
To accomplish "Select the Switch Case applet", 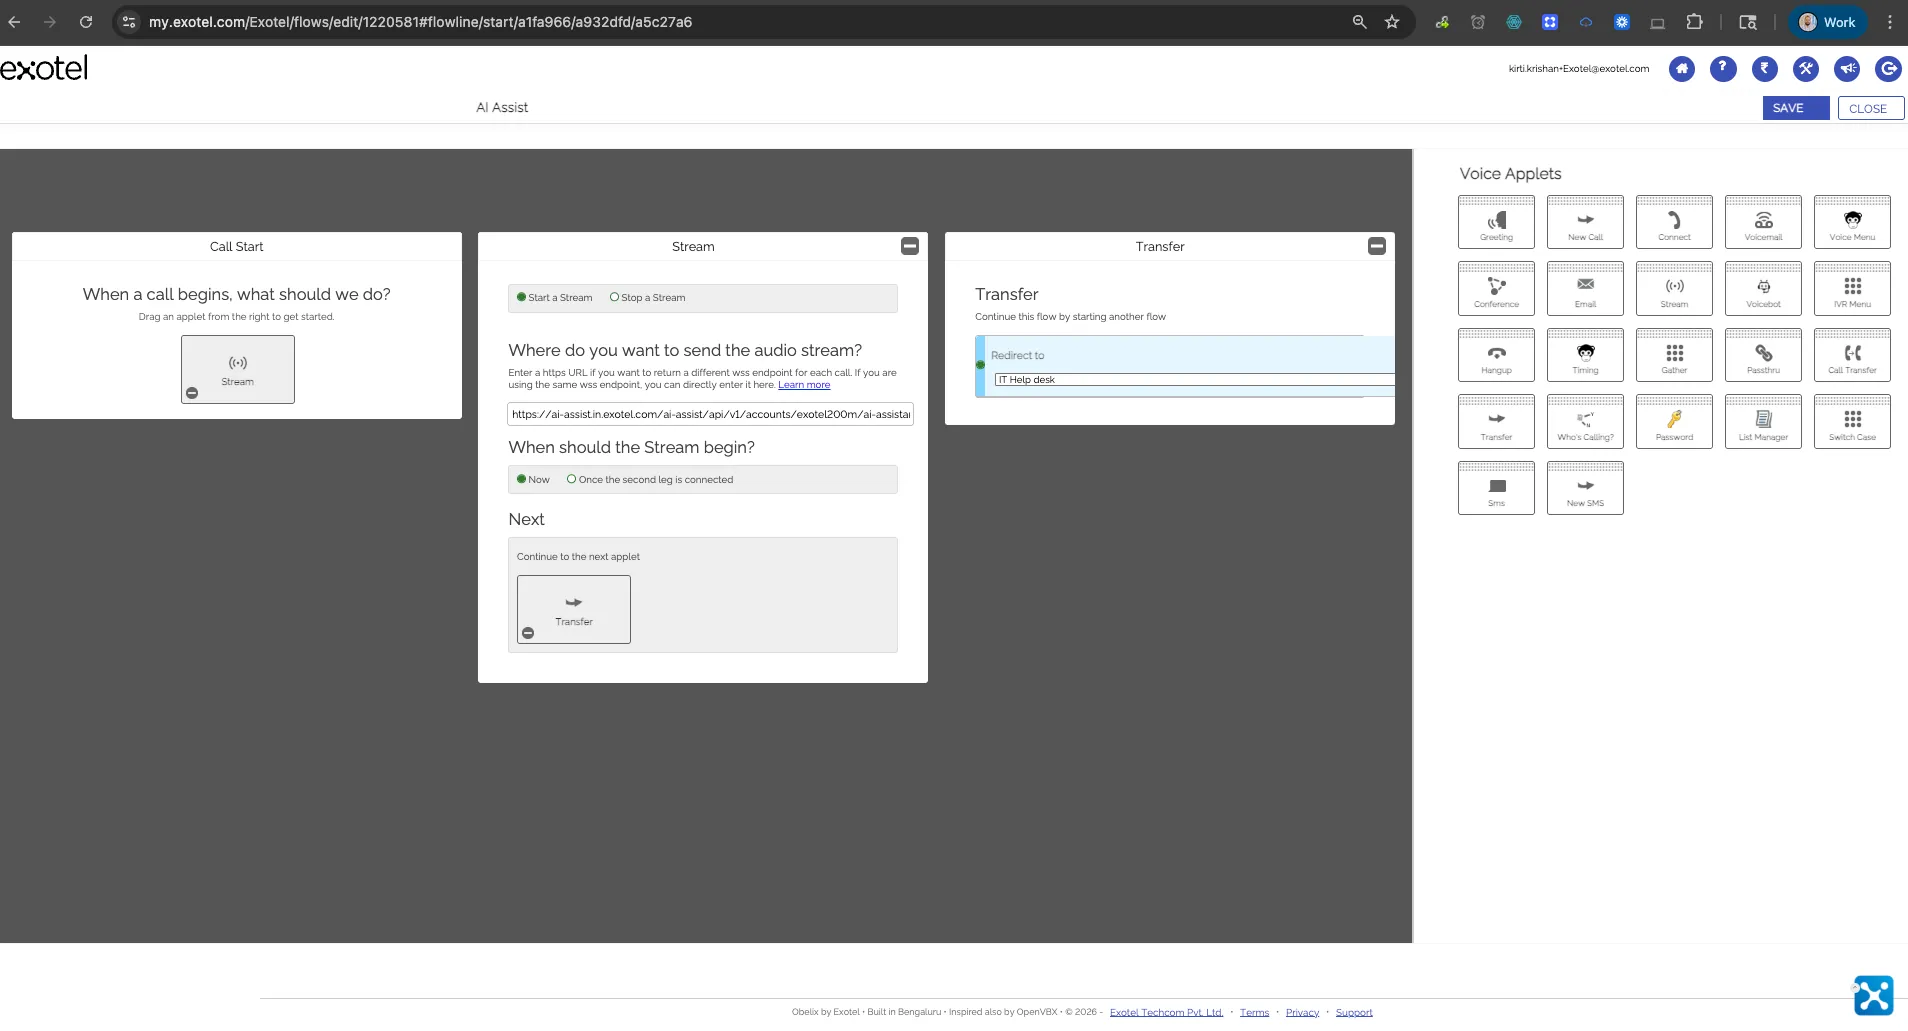I will [1852, 422].
